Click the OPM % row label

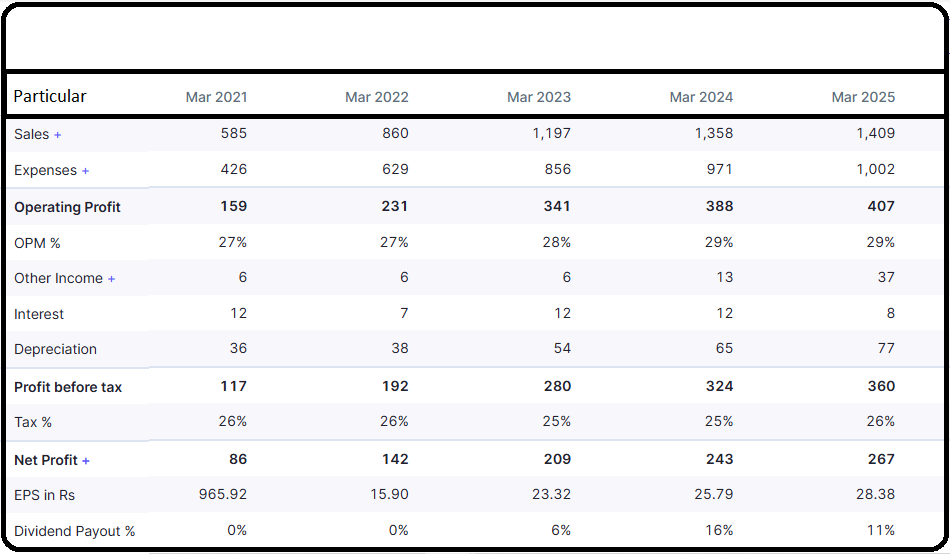(37, 243)
